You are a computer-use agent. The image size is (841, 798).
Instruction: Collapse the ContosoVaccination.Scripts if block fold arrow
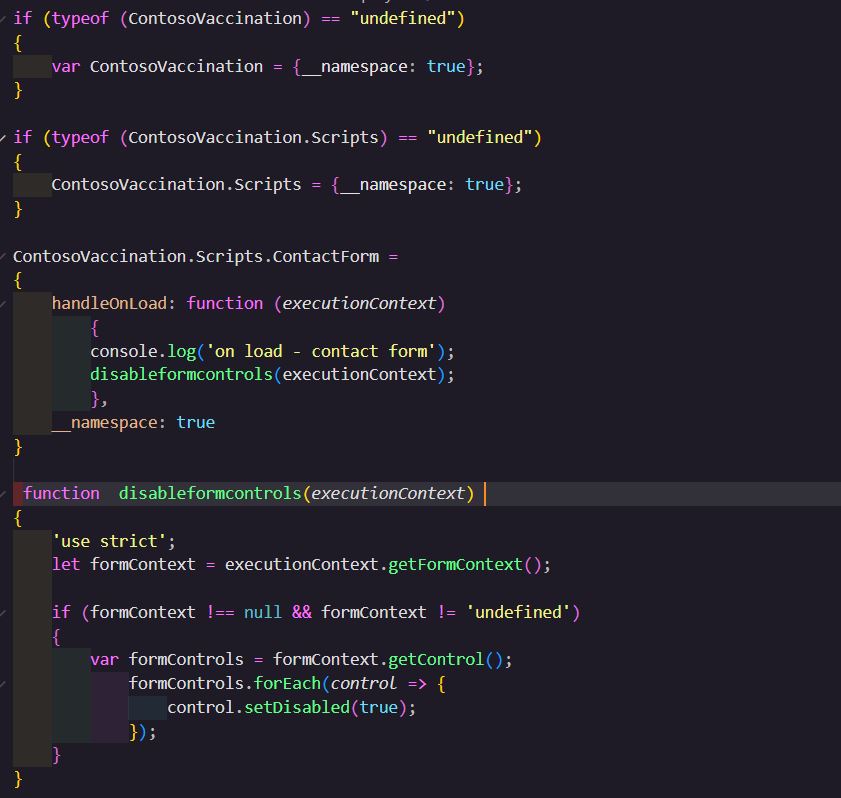pos(4,137)
